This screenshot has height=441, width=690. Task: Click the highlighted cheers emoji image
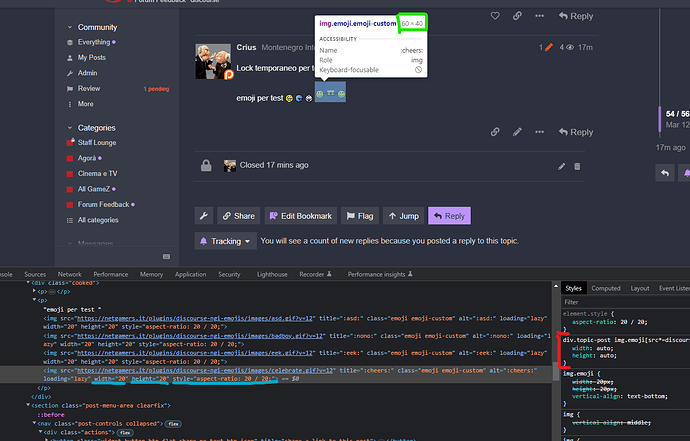[x=330, y=92]
